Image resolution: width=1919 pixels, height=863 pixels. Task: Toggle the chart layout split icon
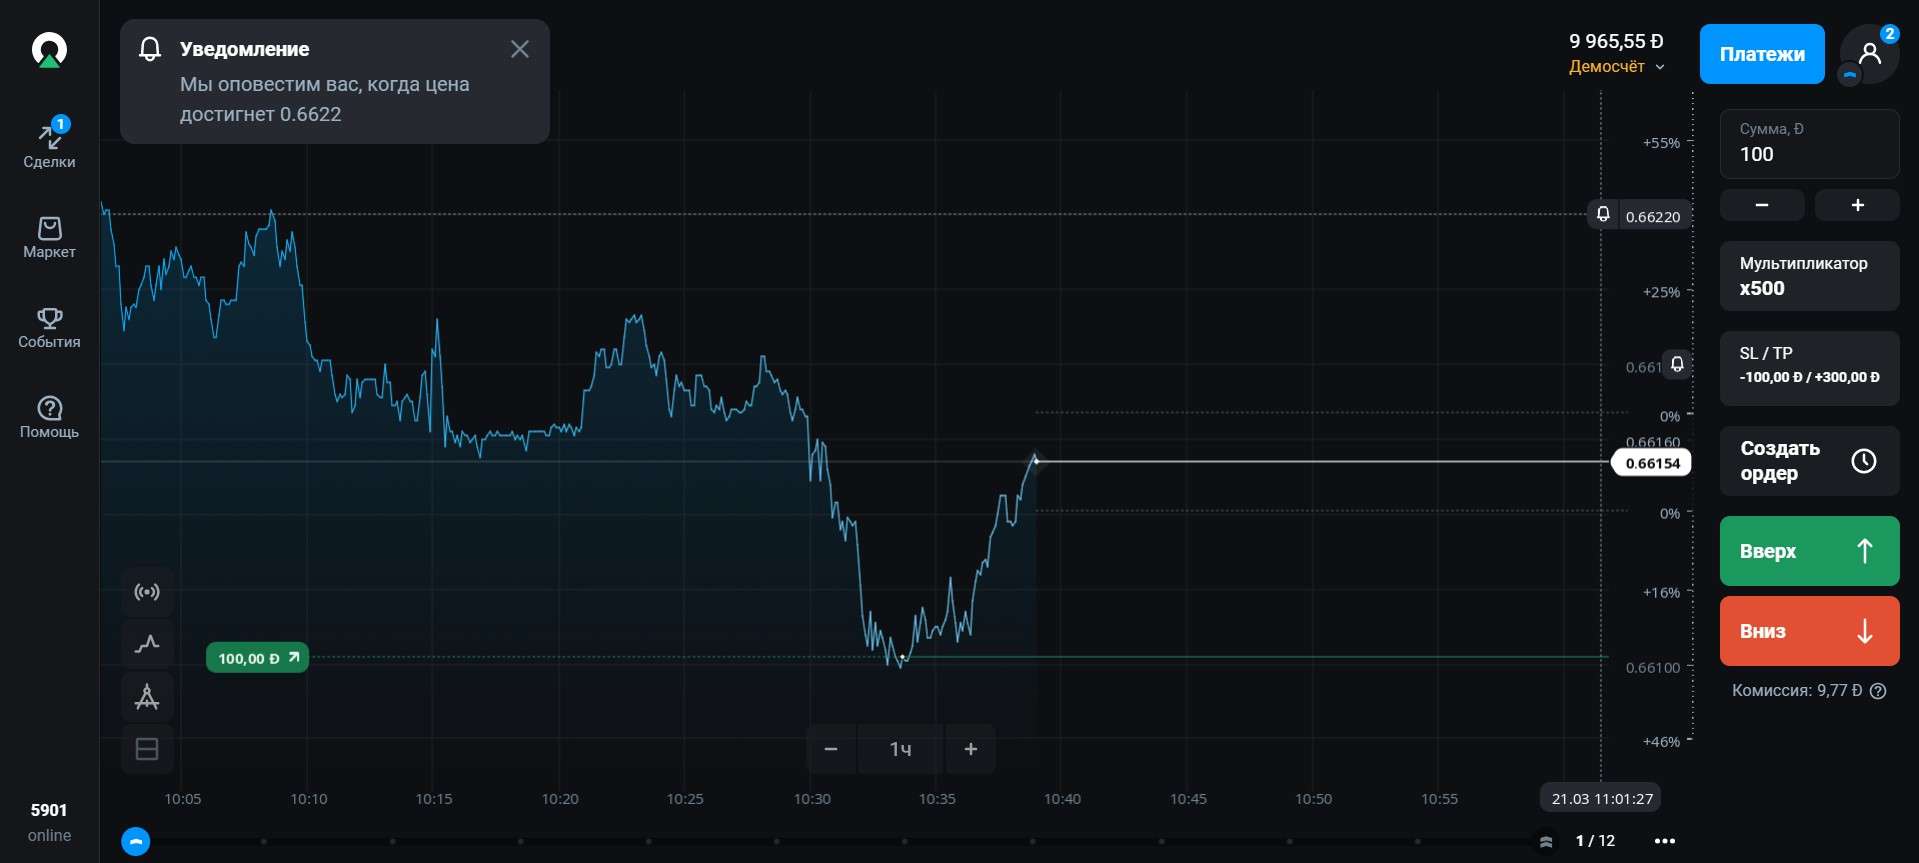click(x=147, y=749)
